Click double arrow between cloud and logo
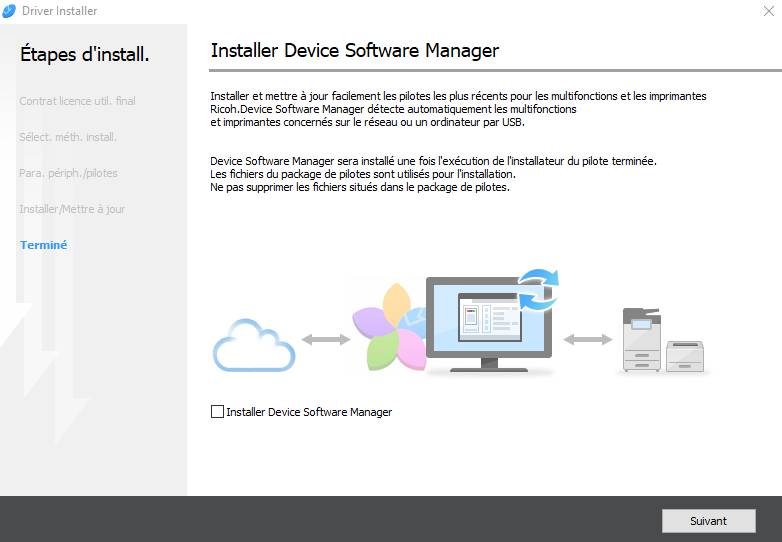Screen dimensions: 782x542 coord(326,340)
